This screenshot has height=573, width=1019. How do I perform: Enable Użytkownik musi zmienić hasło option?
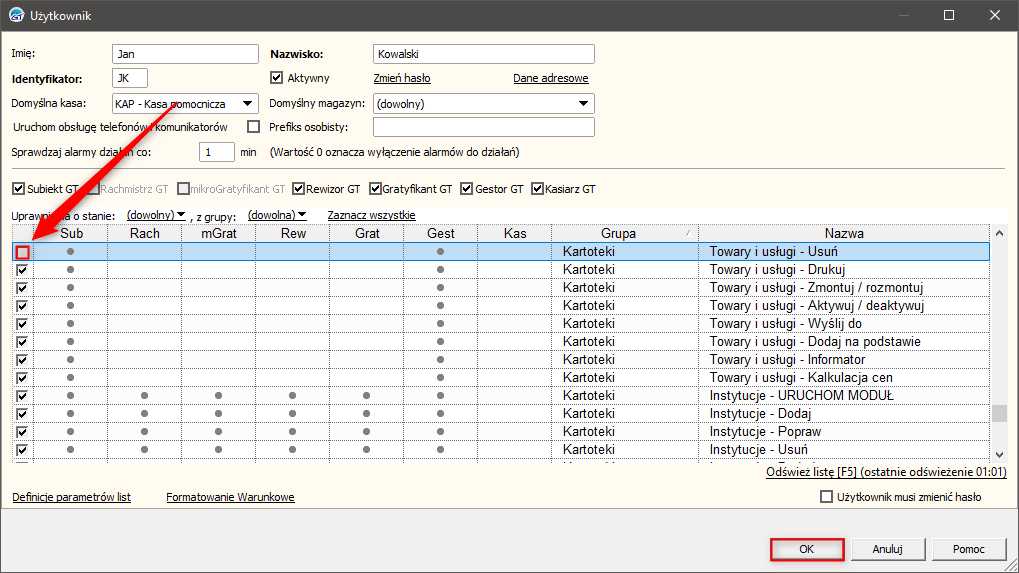click(826, 497)
